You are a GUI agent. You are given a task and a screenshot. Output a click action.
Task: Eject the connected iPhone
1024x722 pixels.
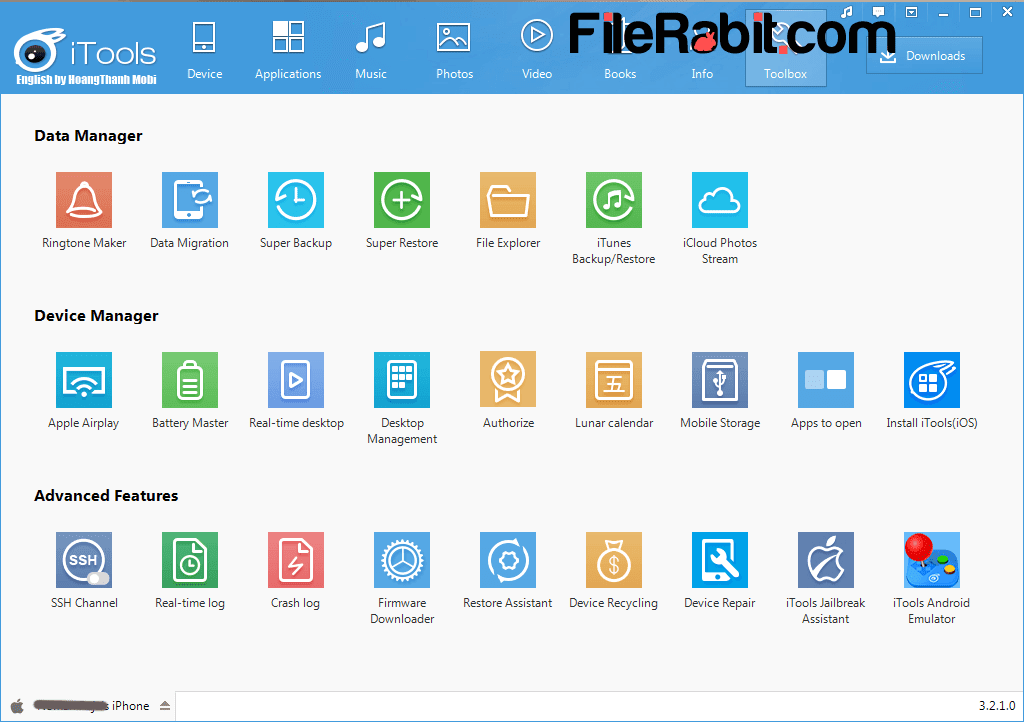point(165,706)
